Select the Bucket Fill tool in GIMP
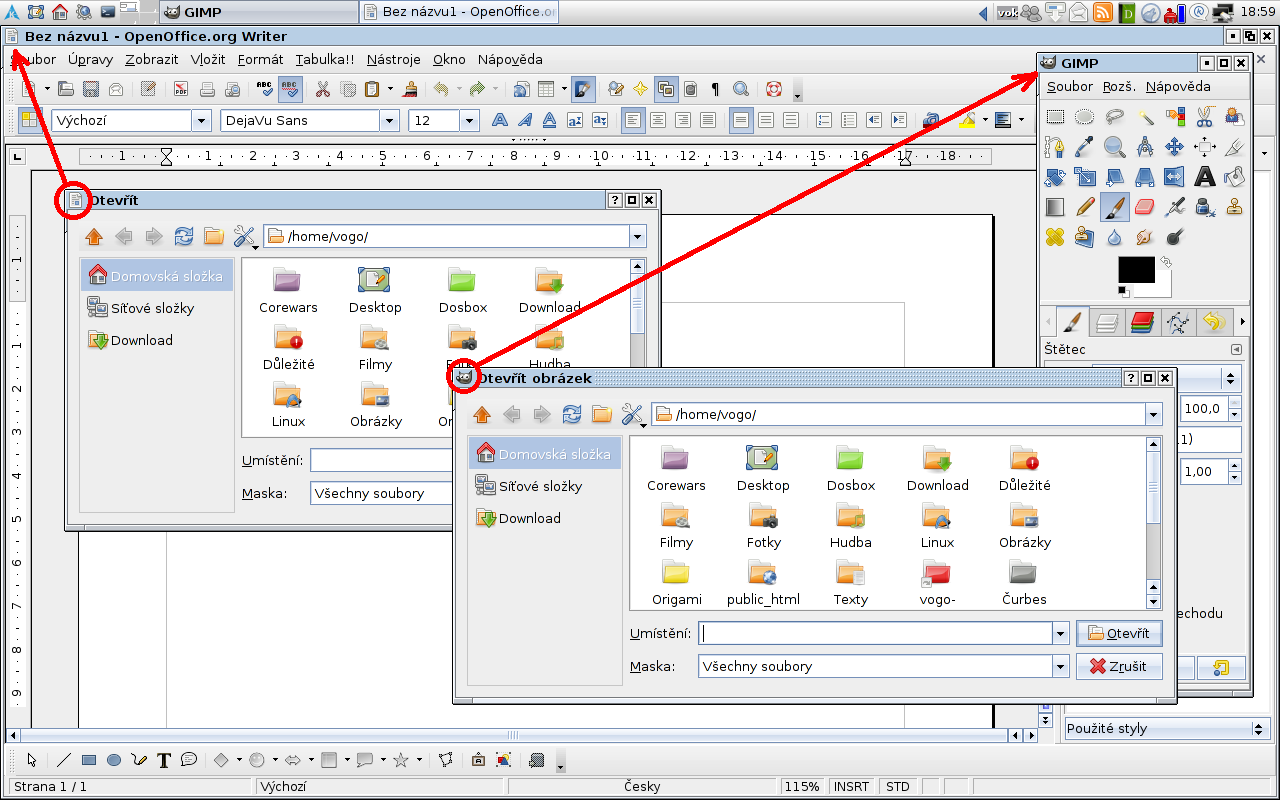This screenshot has width=1280, height=800. (1235, 177)
